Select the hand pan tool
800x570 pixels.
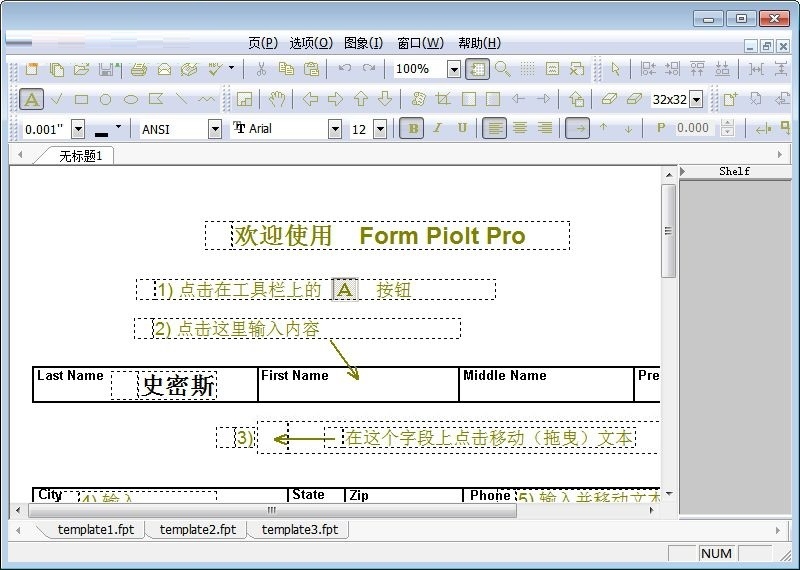[x=277, y=99]
